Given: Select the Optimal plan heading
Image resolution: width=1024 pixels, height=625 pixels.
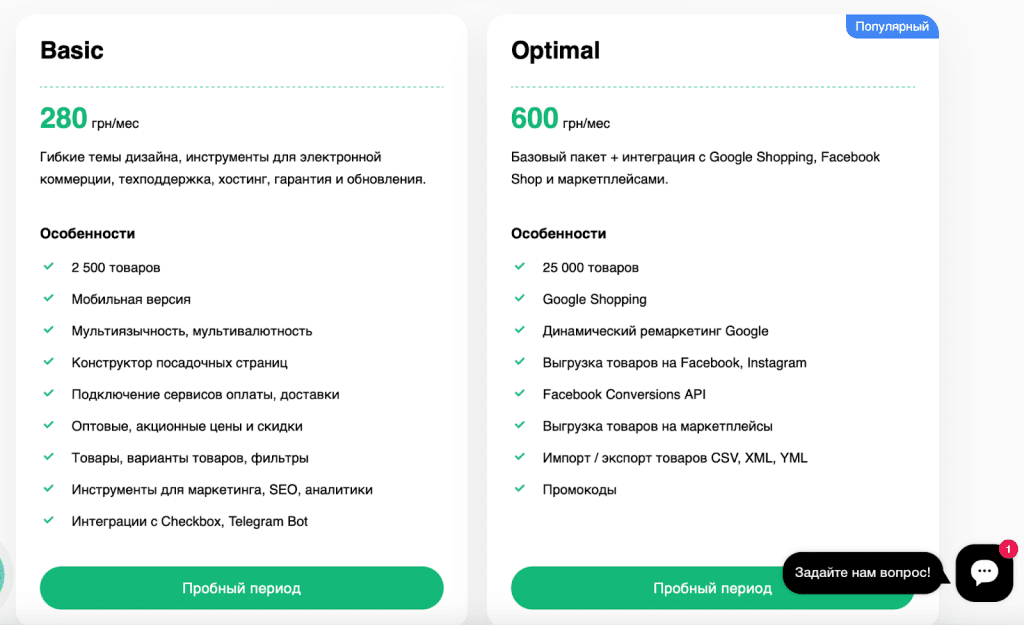Looking at the screenshot, I should [555, 50].
